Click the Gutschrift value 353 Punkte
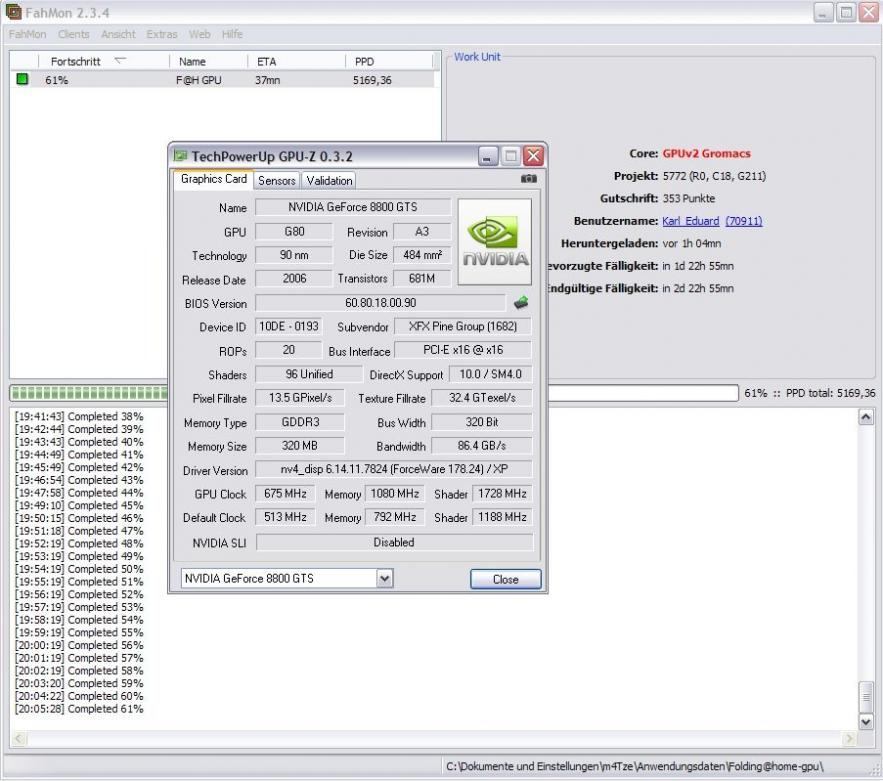 click(689, 198)
